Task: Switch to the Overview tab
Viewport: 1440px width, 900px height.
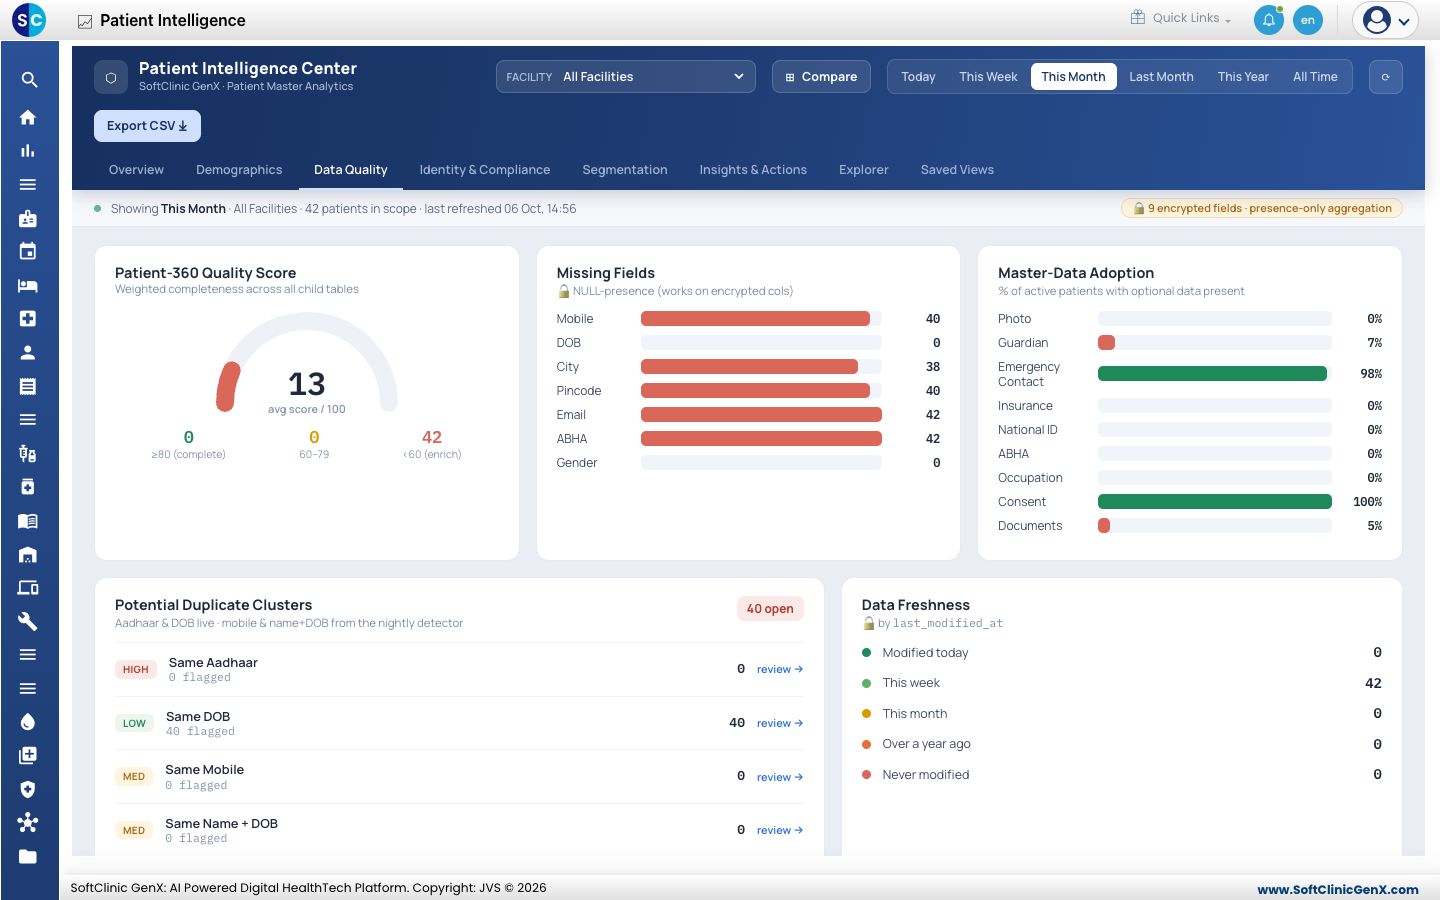Action: (x=136, y=170)
